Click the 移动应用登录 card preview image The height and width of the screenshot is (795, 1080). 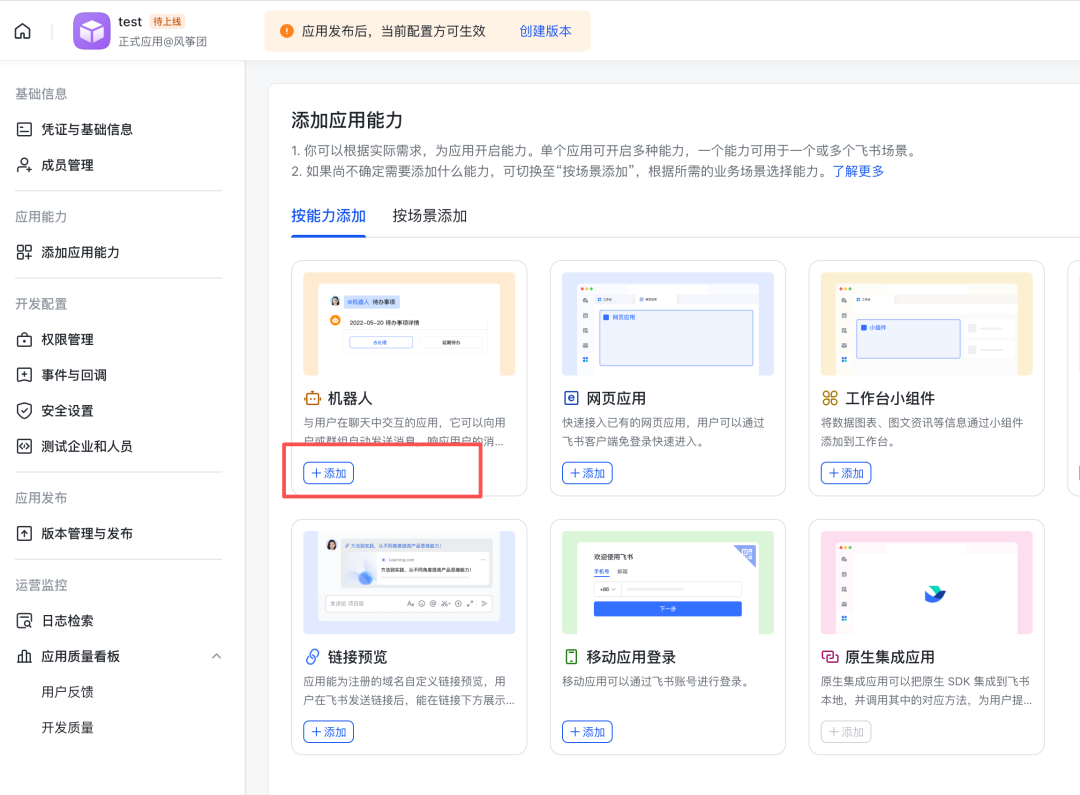tap(668, 583)
